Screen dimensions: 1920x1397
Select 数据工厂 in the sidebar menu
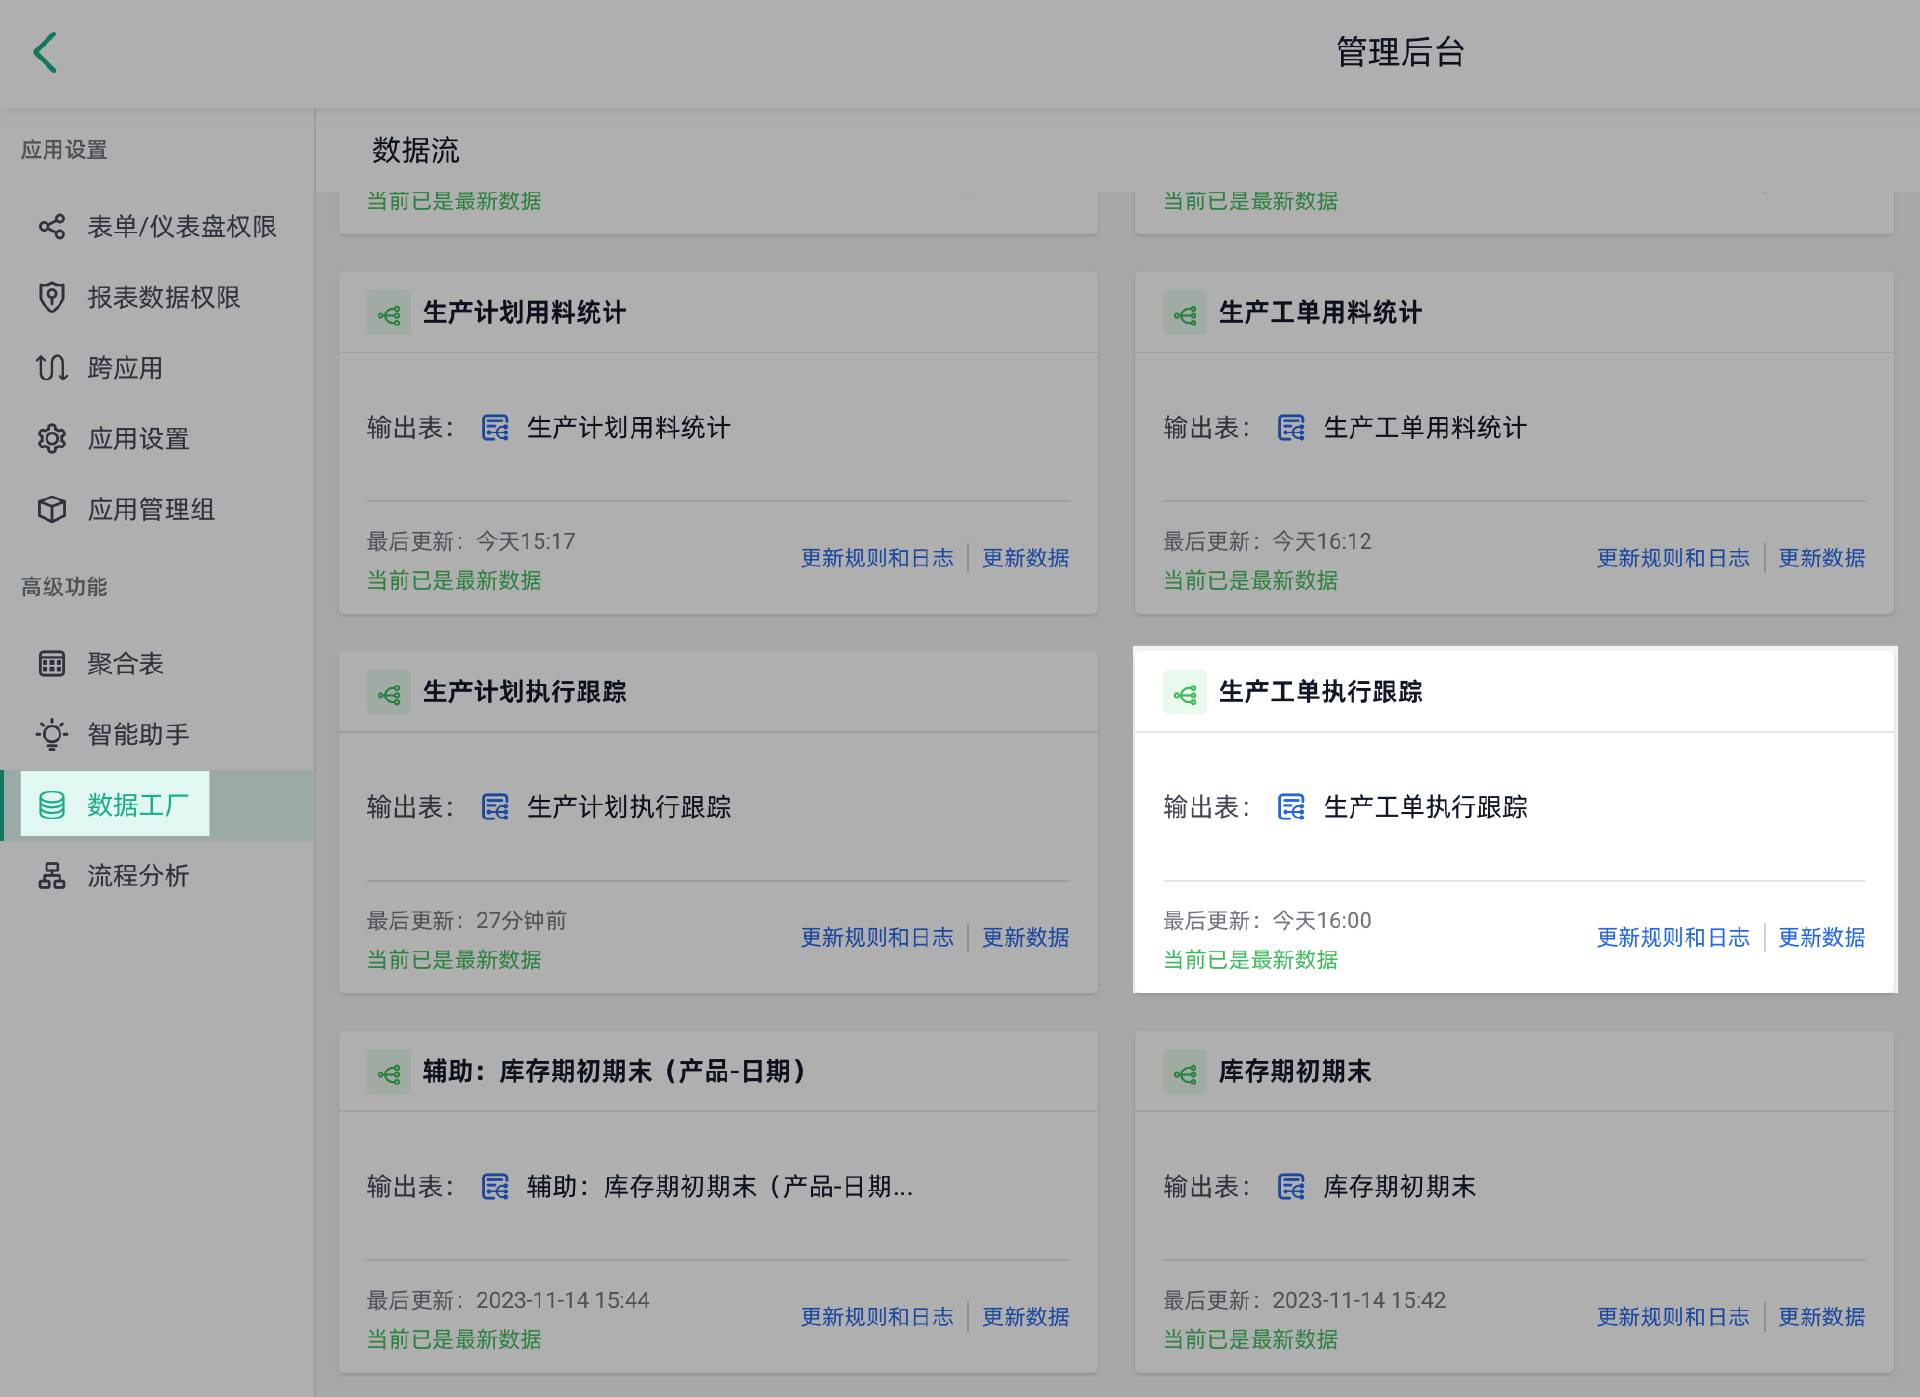(137, 805)
